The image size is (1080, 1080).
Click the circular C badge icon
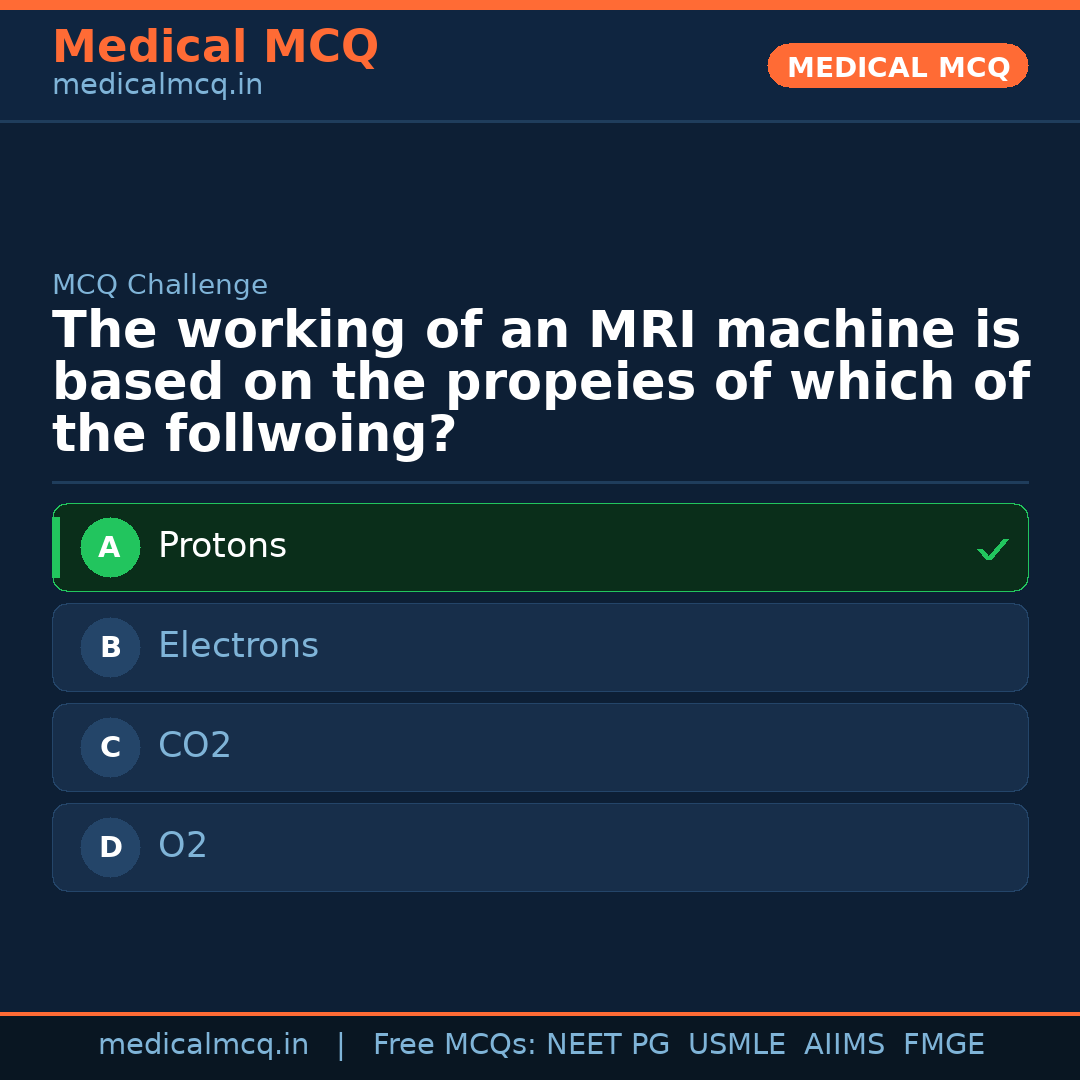pyautogui.click(x=110, y=747)
